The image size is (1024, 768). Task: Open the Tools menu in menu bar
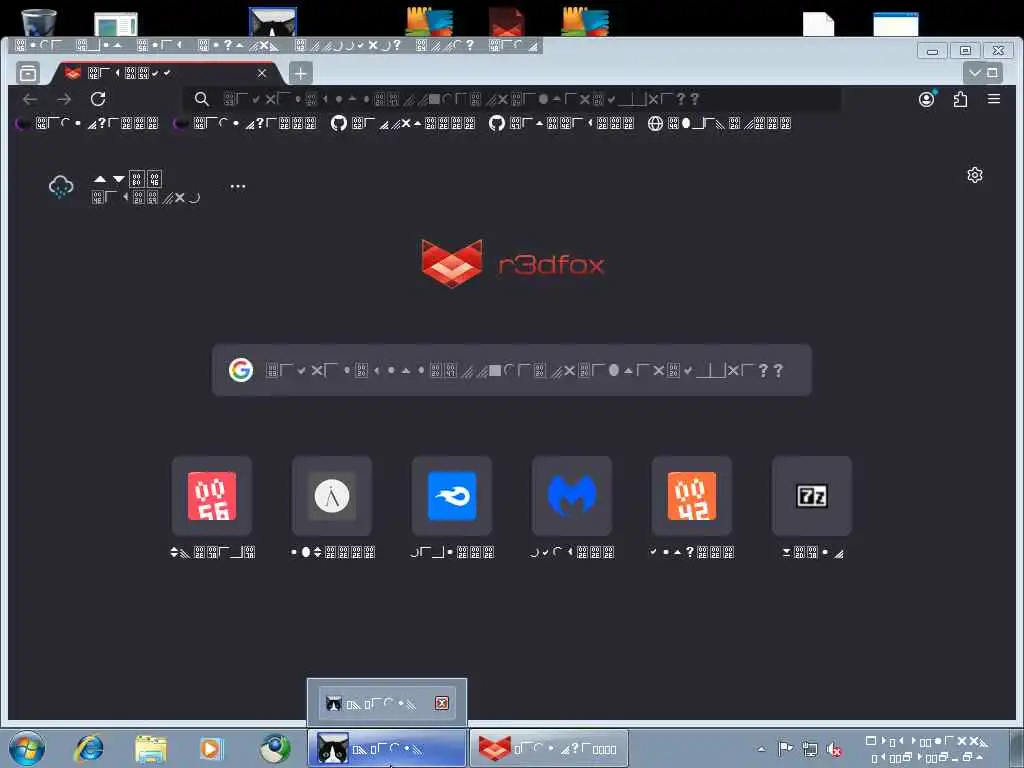pyautogui.click(x=445, y=46)
